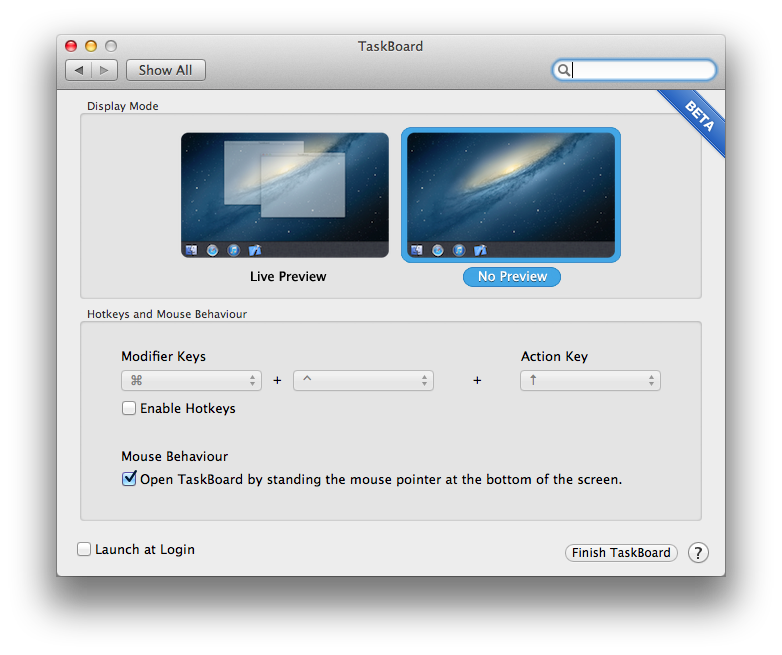782x655 pixels.
Task: Toggle Launch at Login checkbox
Action: (x=84, y=549)
